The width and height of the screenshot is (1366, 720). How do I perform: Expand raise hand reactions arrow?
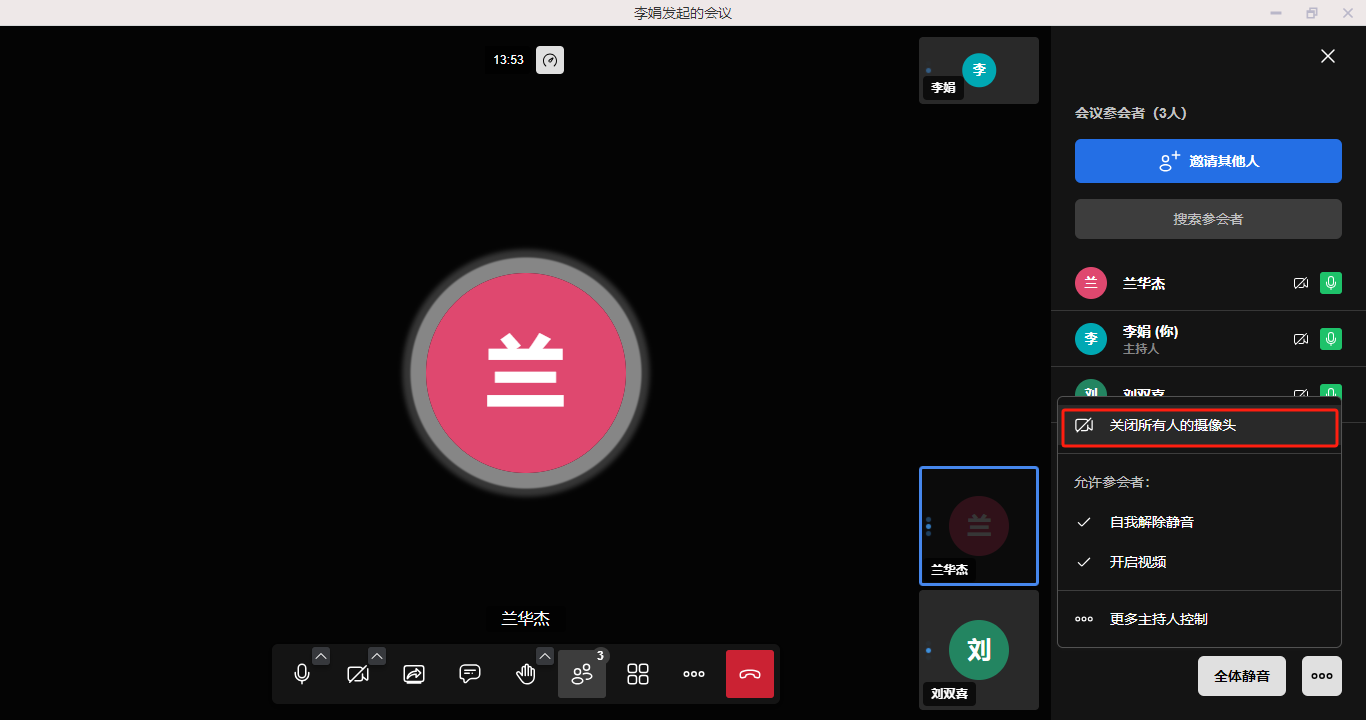(545, 656)
